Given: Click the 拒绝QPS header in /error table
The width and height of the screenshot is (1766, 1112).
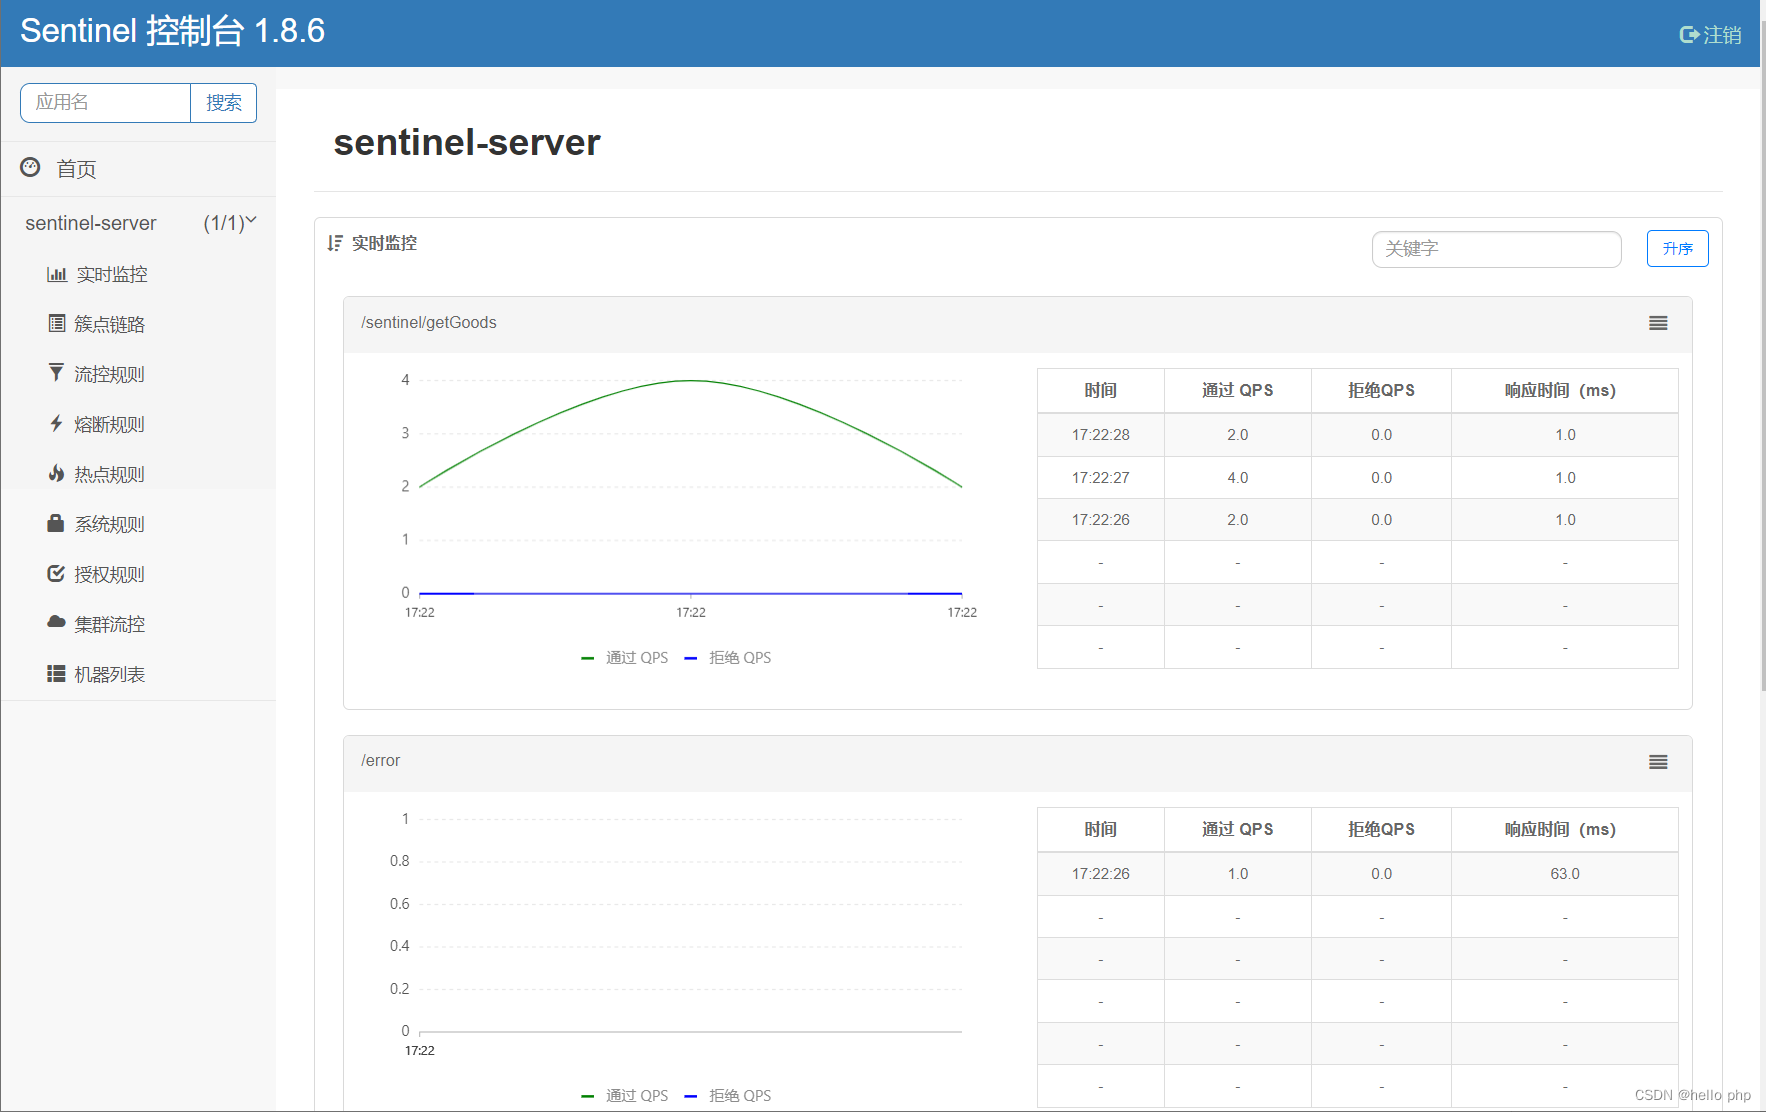Looking at the screenshot, I should click(1381, 829).
